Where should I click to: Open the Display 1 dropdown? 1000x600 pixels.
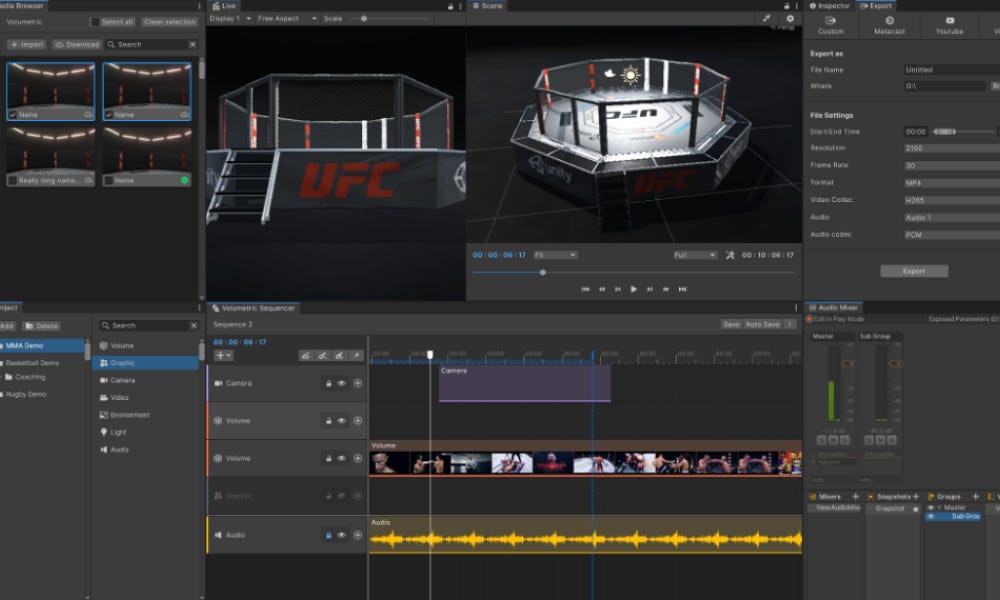click(x=230, y=18)
